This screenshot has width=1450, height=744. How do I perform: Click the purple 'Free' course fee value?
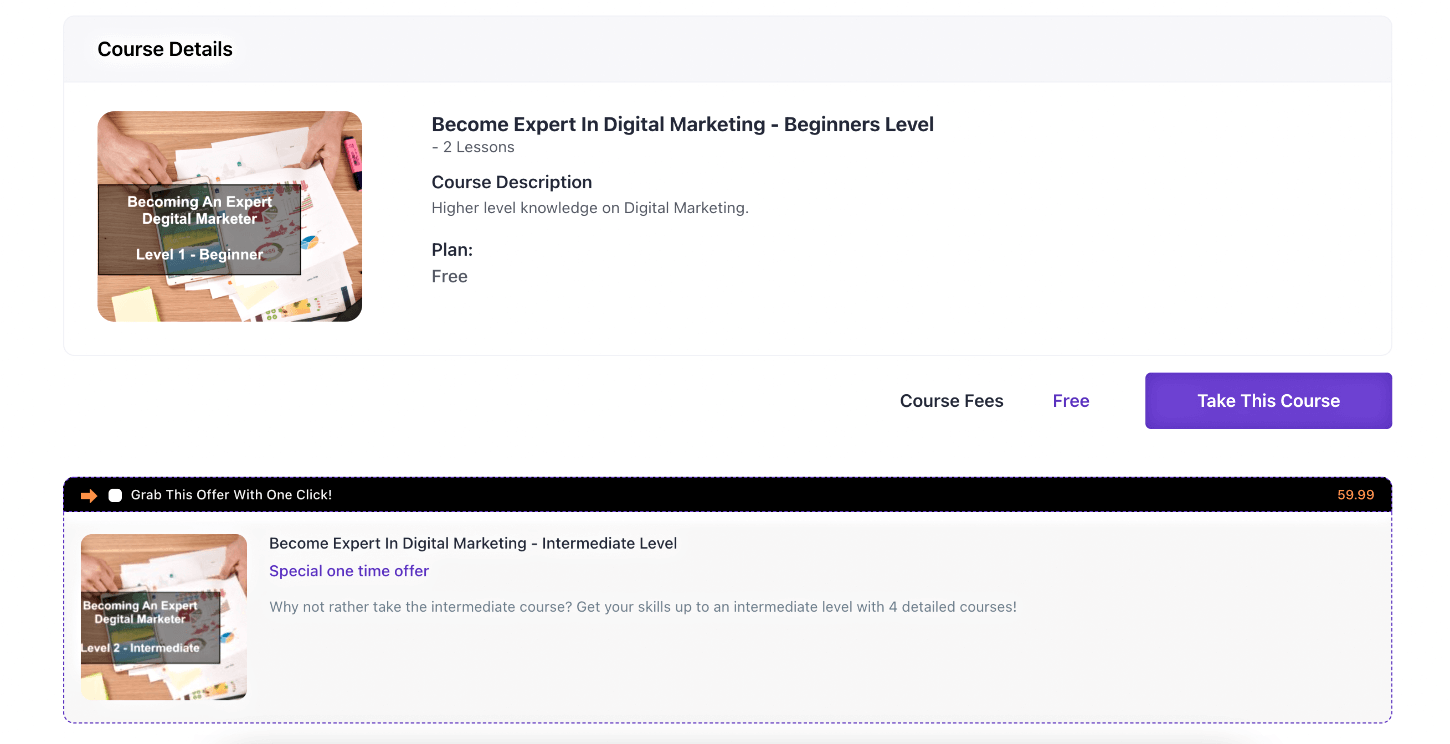(1071, 401)
